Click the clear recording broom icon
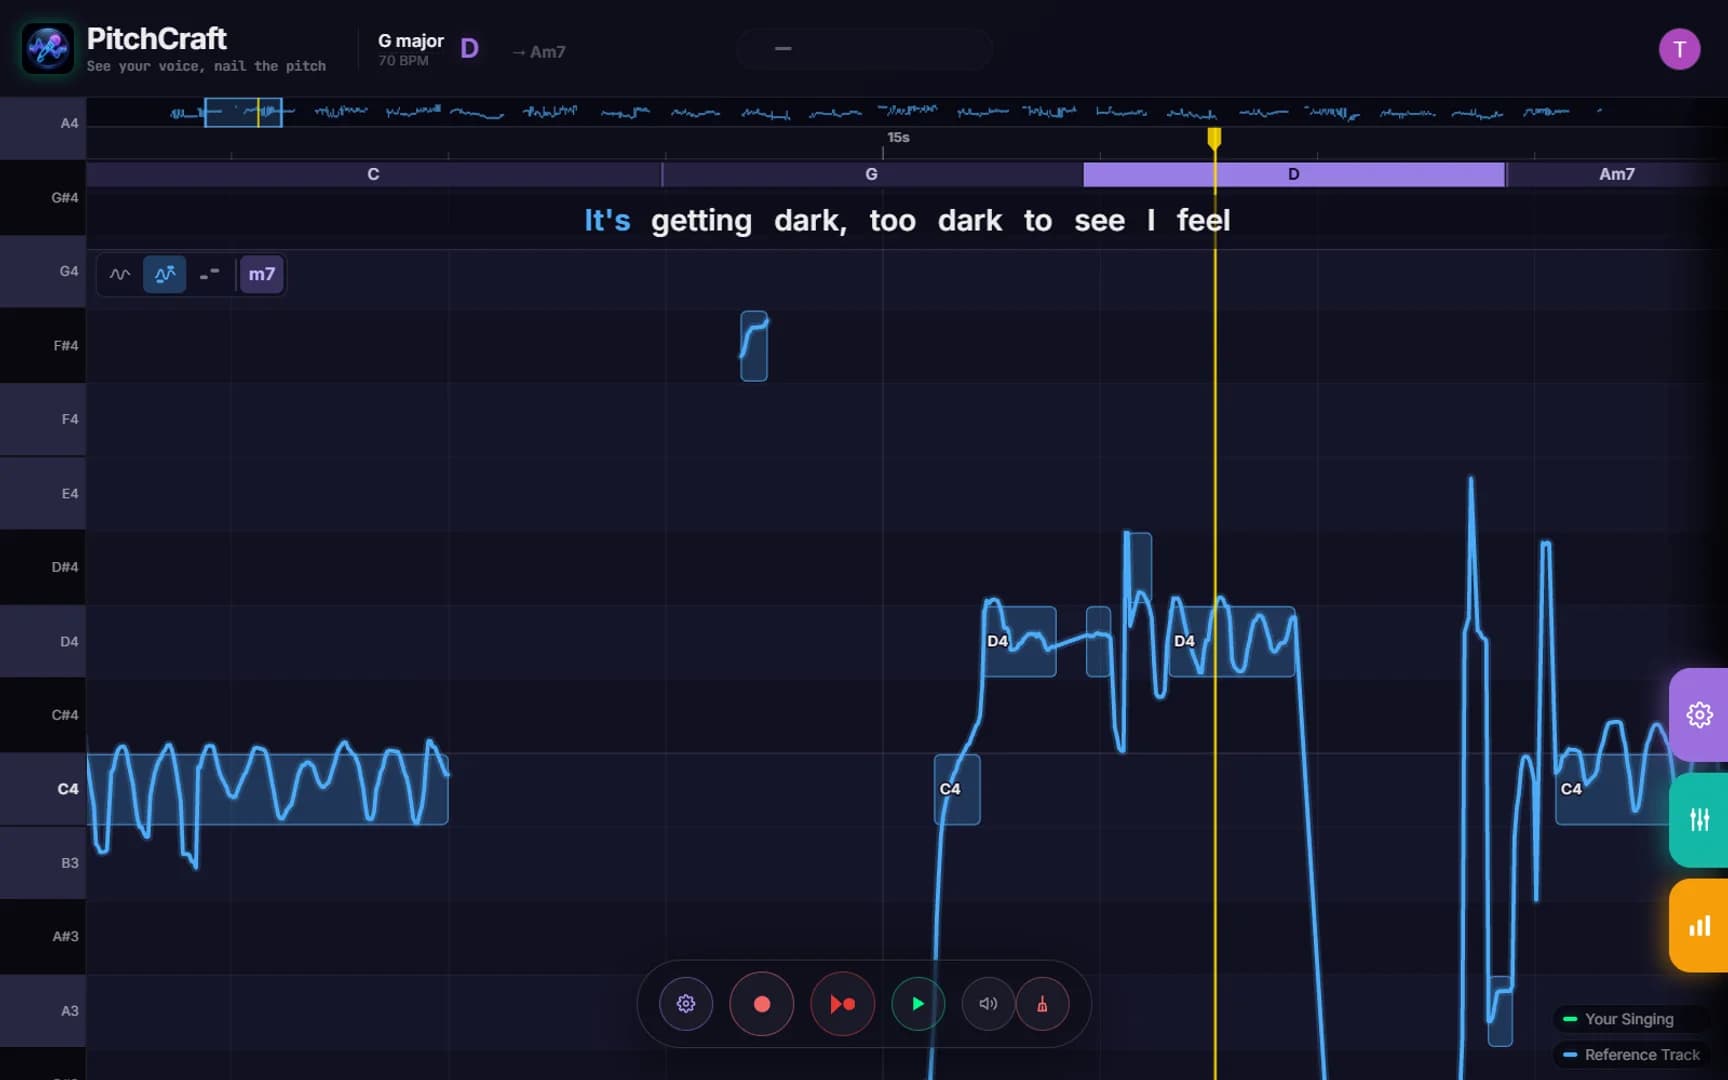The image size is (1728, 1080). coord(1042,1003)
